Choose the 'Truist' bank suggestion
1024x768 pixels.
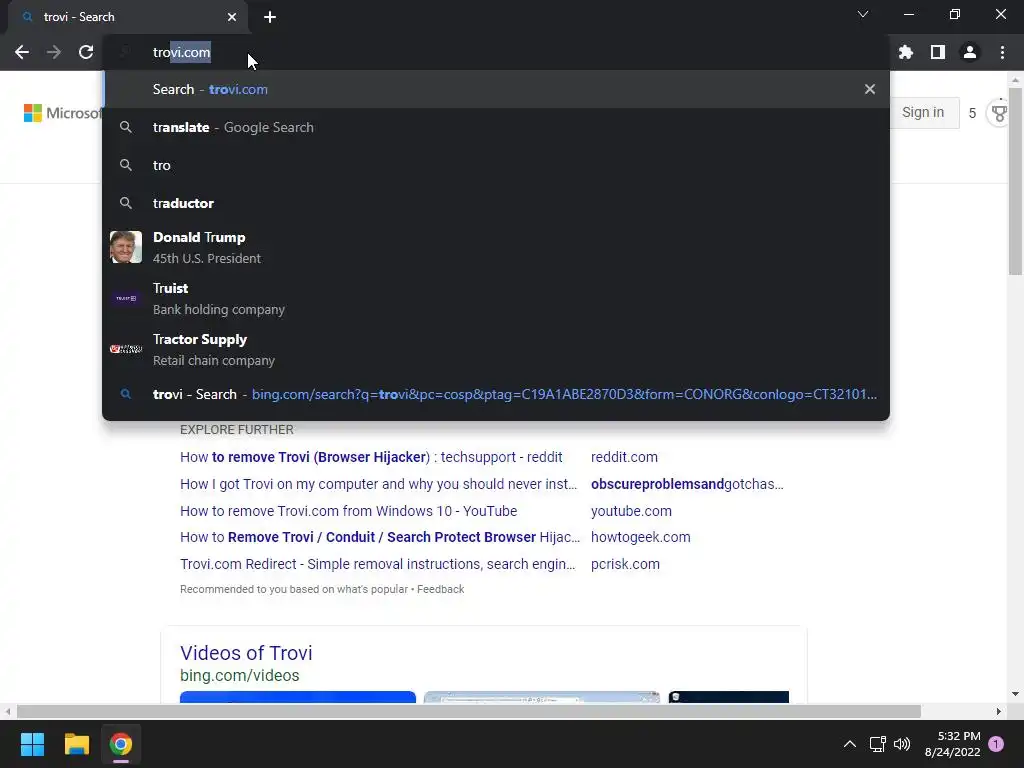[496, 298]
